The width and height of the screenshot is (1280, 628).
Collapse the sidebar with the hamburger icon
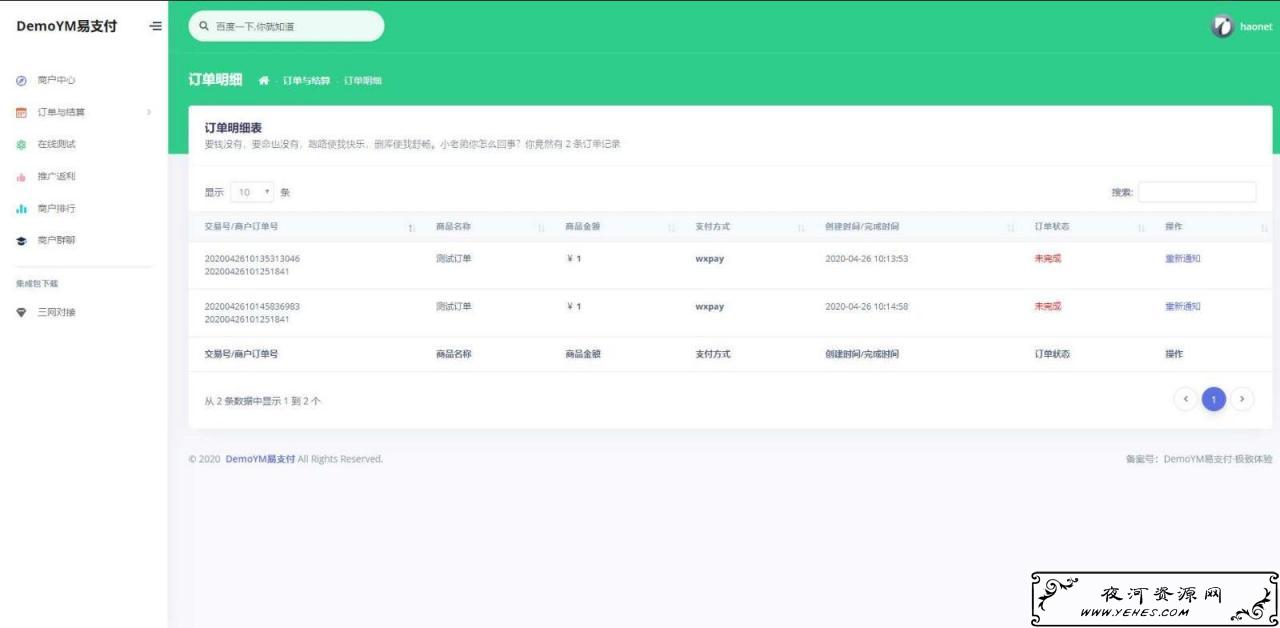pos(155,26)
